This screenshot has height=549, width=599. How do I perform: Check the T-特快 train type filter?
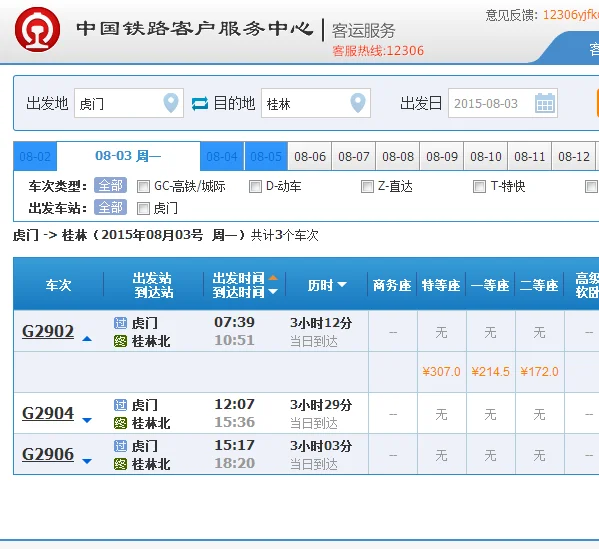click(x=479, y=186)
